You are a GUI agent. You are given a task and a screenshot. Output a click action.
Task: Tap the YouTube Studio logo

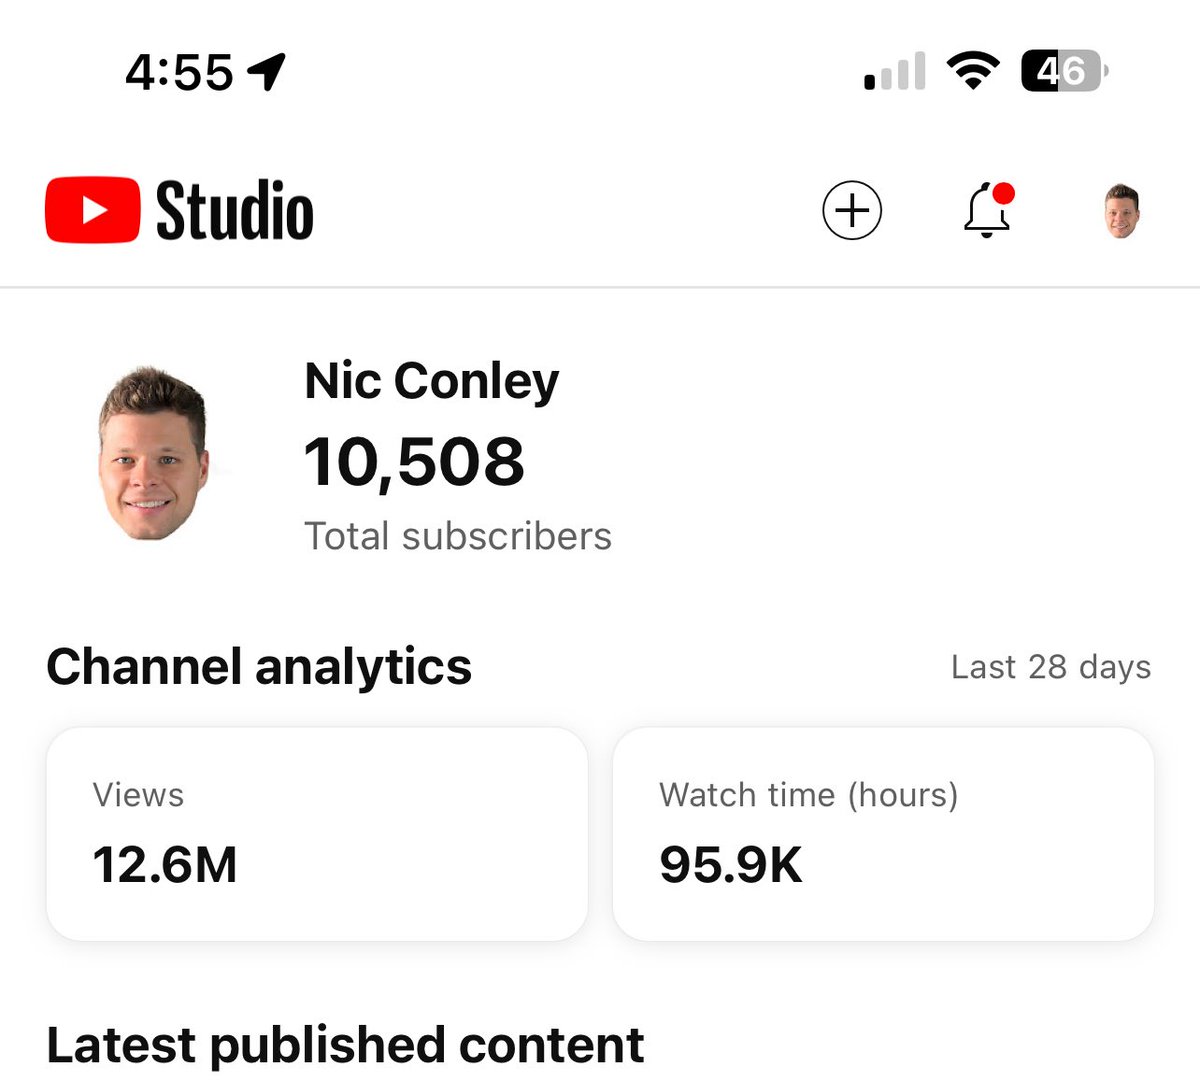coord(180,211)
